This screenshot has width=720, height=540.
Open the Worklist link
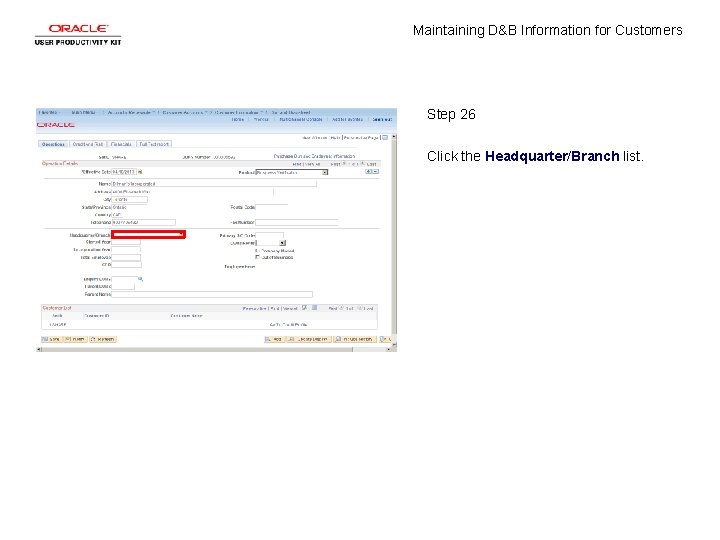(261, 119)
